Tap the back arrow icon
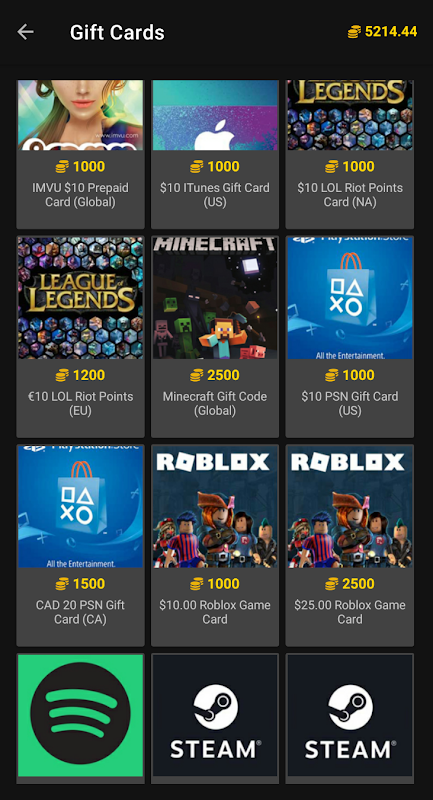433x800 pixels. (26, 32)
